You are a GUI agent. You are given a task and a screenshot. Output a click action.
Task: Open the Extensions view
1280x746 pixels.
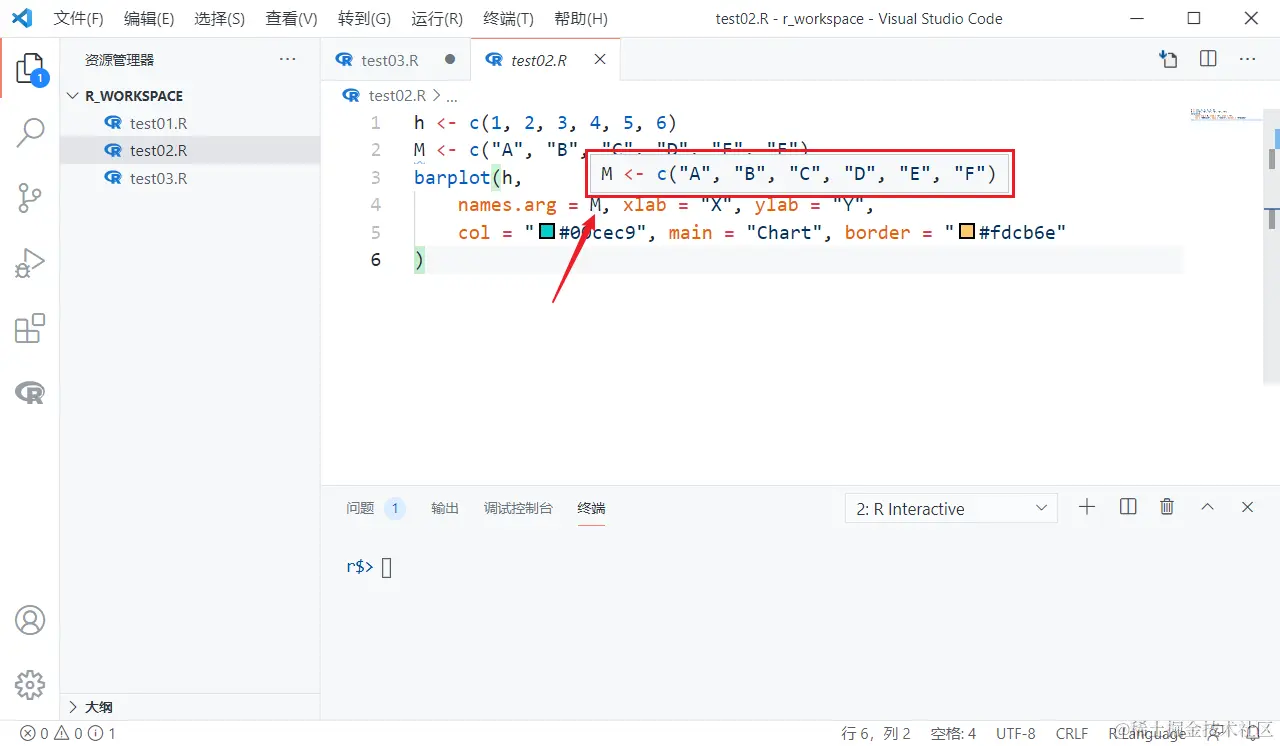[30, 328]
